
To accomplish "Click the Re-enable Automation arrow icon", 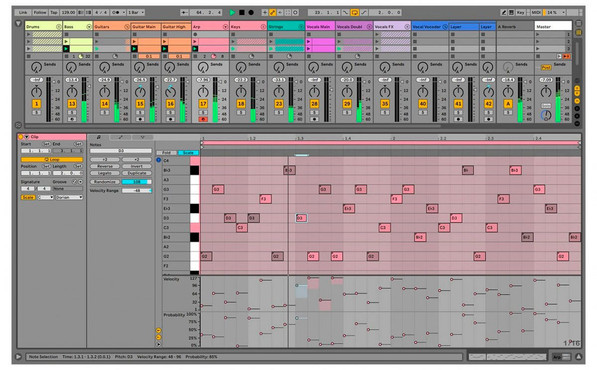I will click(280, 13).
